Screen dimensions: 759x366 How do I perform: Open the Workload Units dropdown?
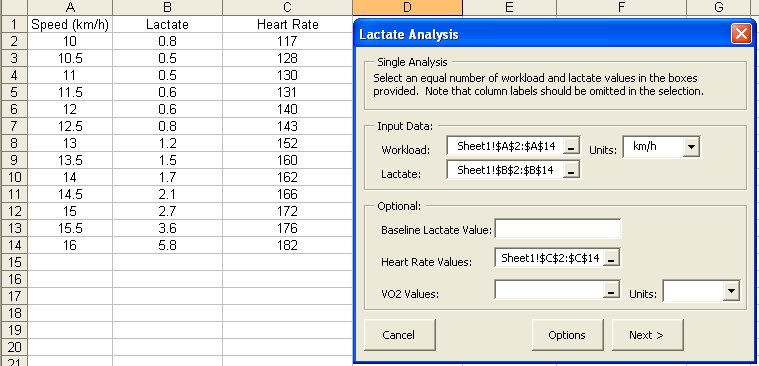[x=691, y=147]
